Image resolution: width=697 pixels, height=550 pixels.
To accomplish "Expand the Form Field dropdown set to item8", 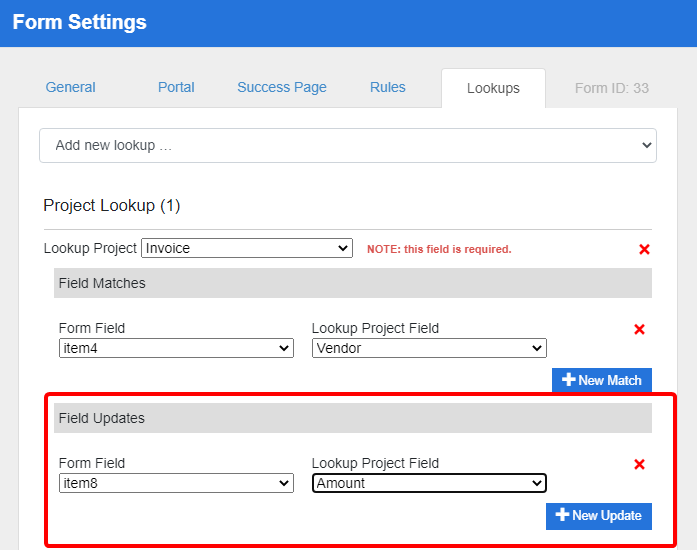I will pyautogui.click(x=176, y=483).
